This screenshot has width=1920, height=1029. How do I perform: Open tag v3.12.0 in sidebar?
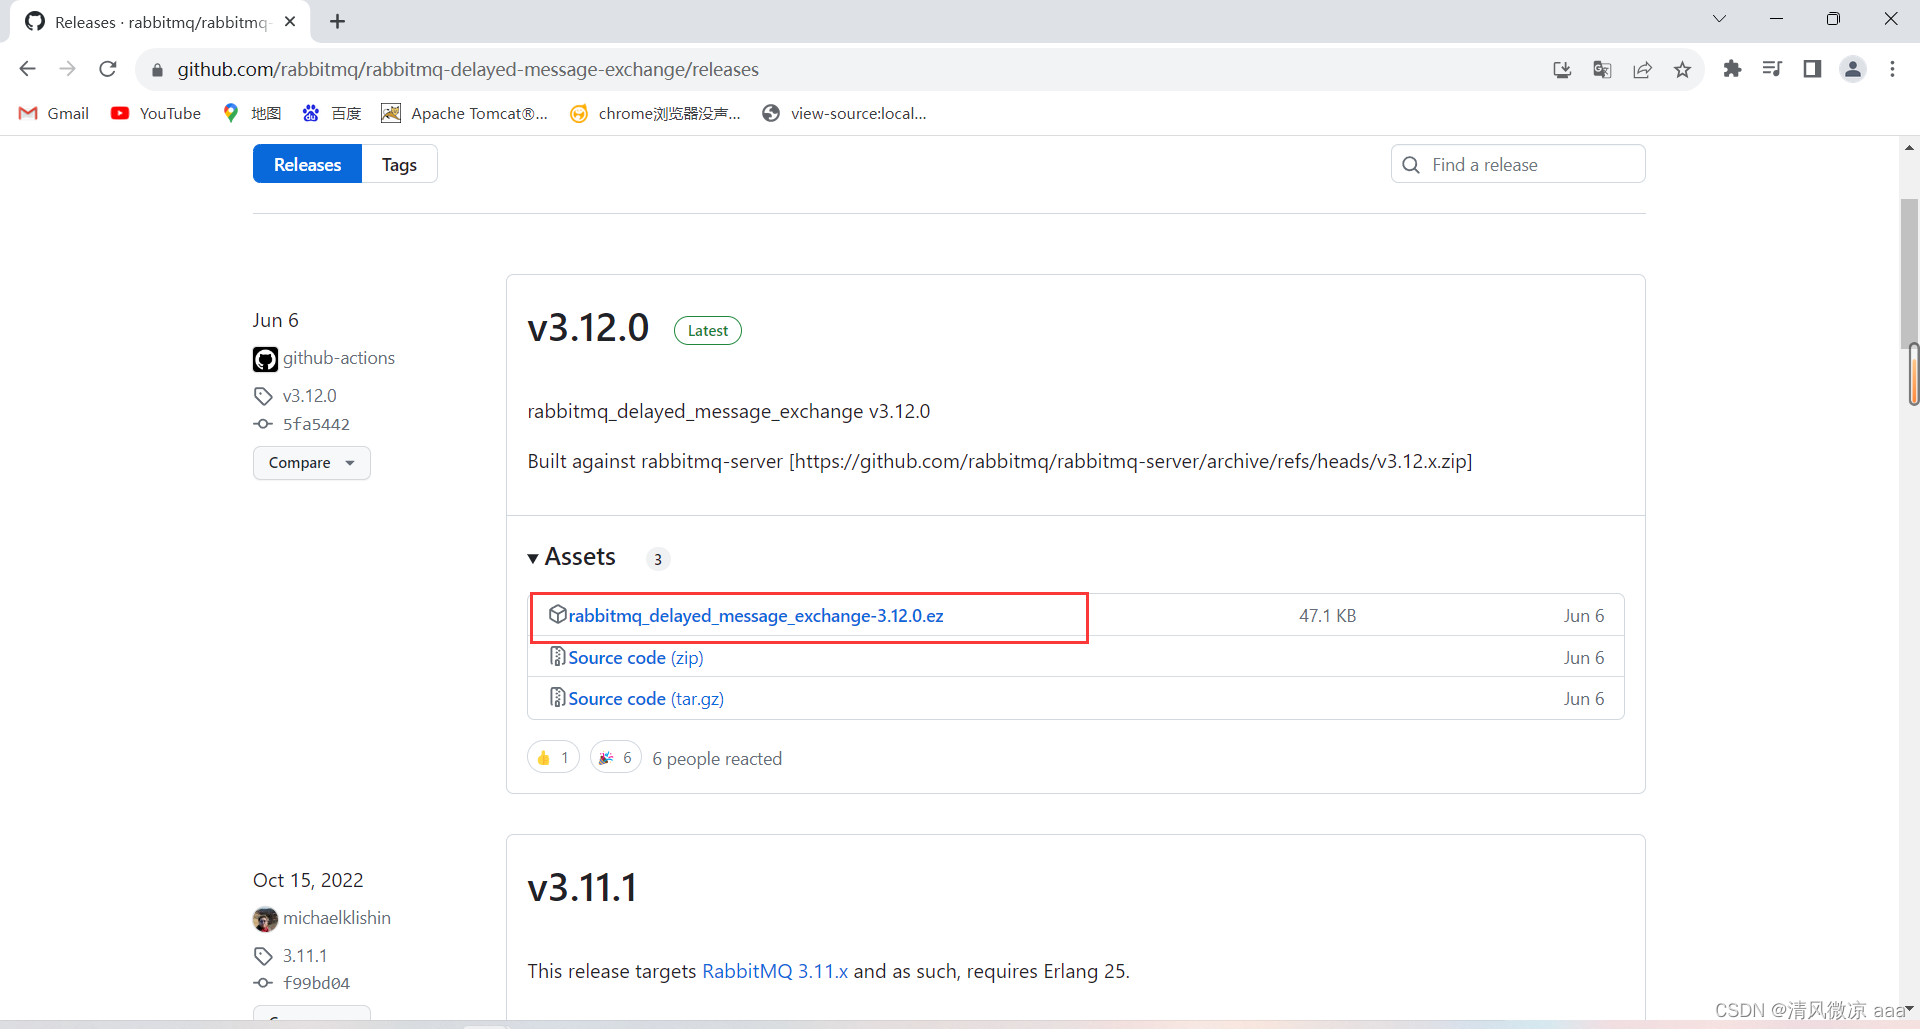coord(310,396)
